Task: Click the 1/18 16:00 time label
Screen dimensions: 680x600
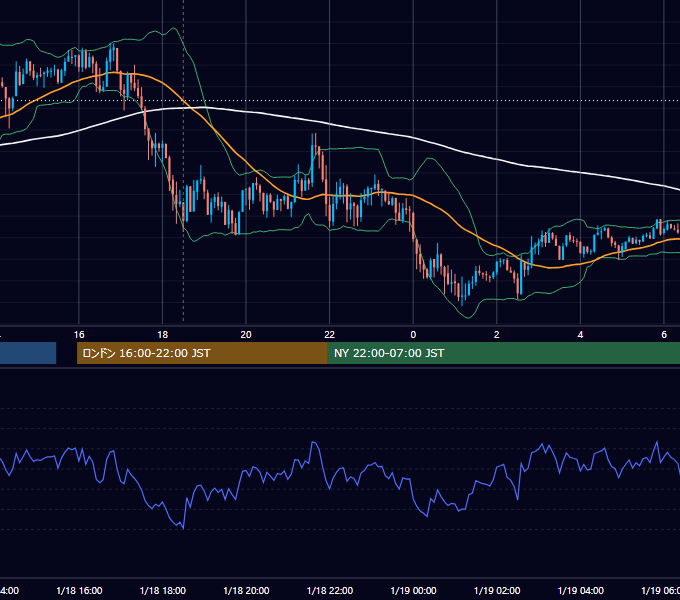Action: [x=79, y=590]
